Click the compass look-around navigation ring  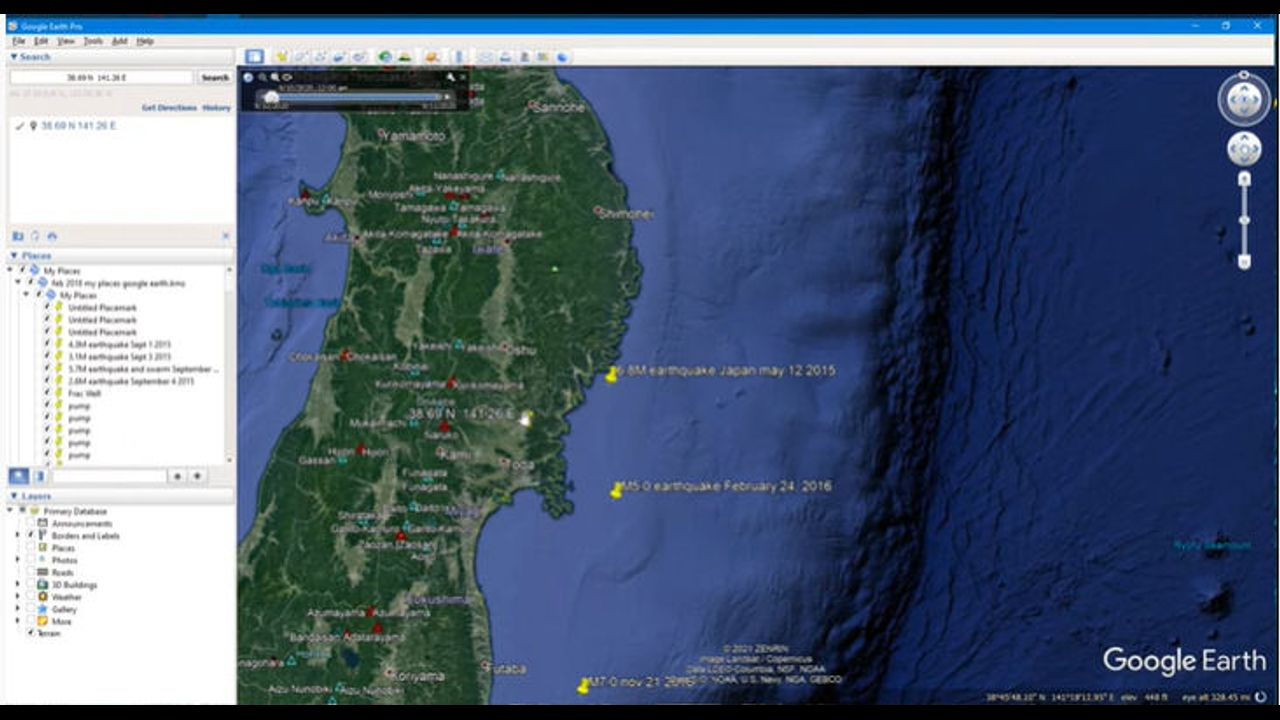(x=1244, y=99)
